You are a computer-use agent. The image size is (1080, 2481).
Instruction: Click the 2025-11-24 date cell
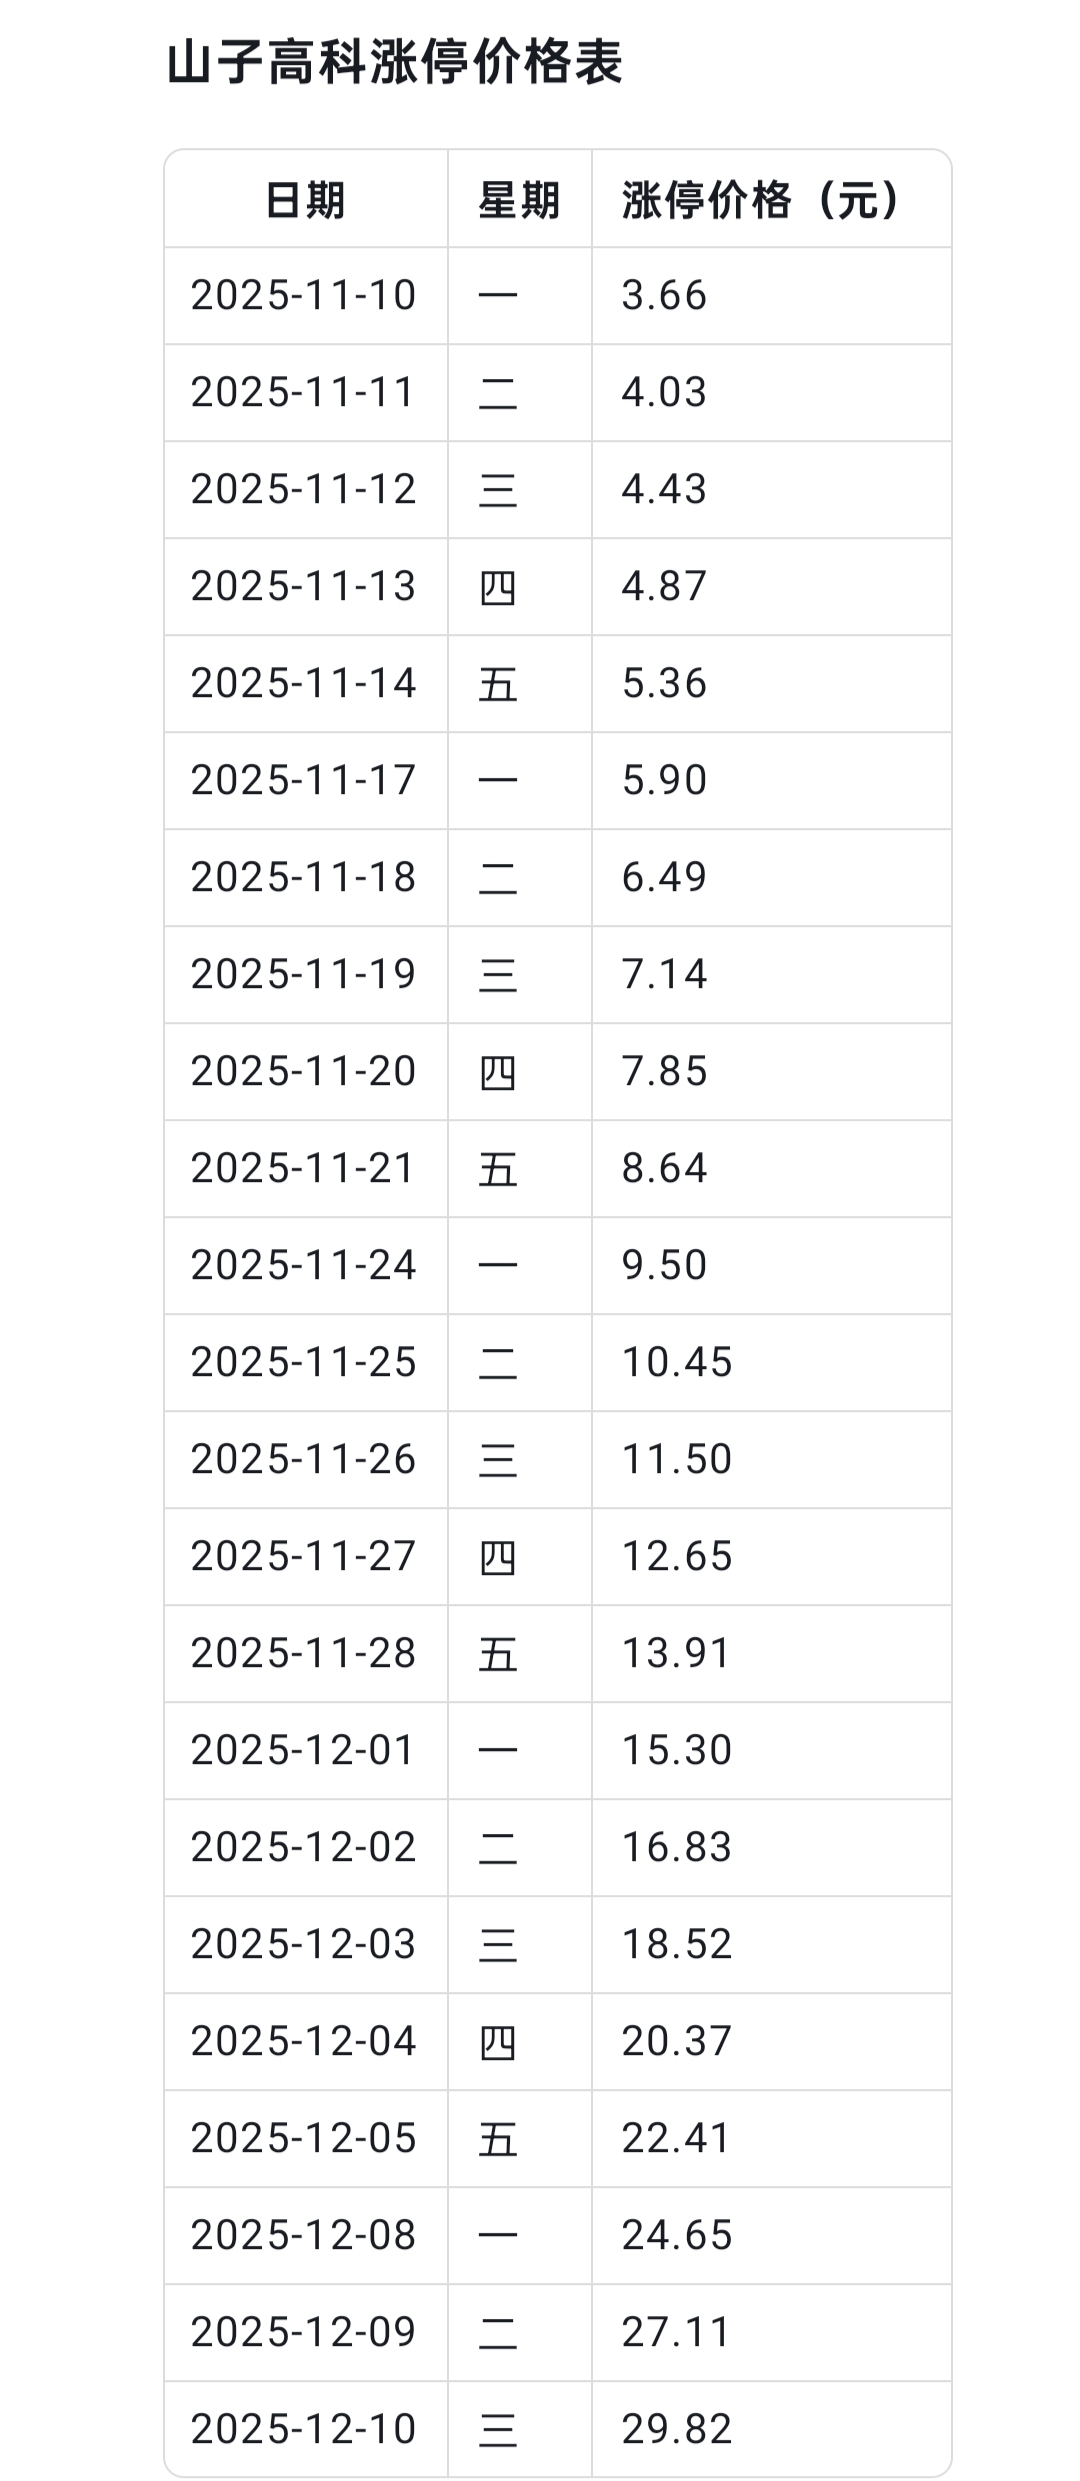[x=303, y=1265]
